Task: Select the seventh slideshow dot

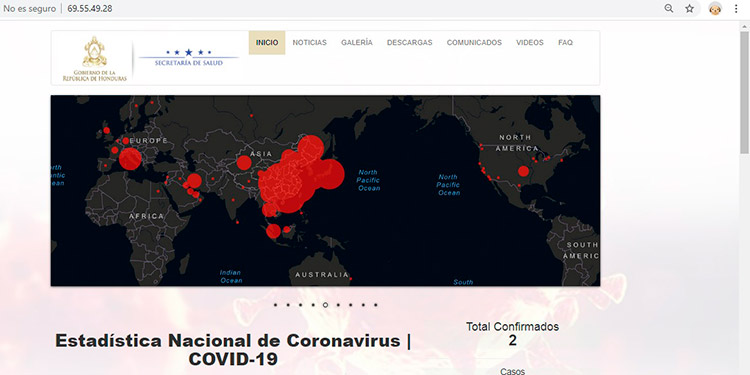Action: [x=351, y=305]
